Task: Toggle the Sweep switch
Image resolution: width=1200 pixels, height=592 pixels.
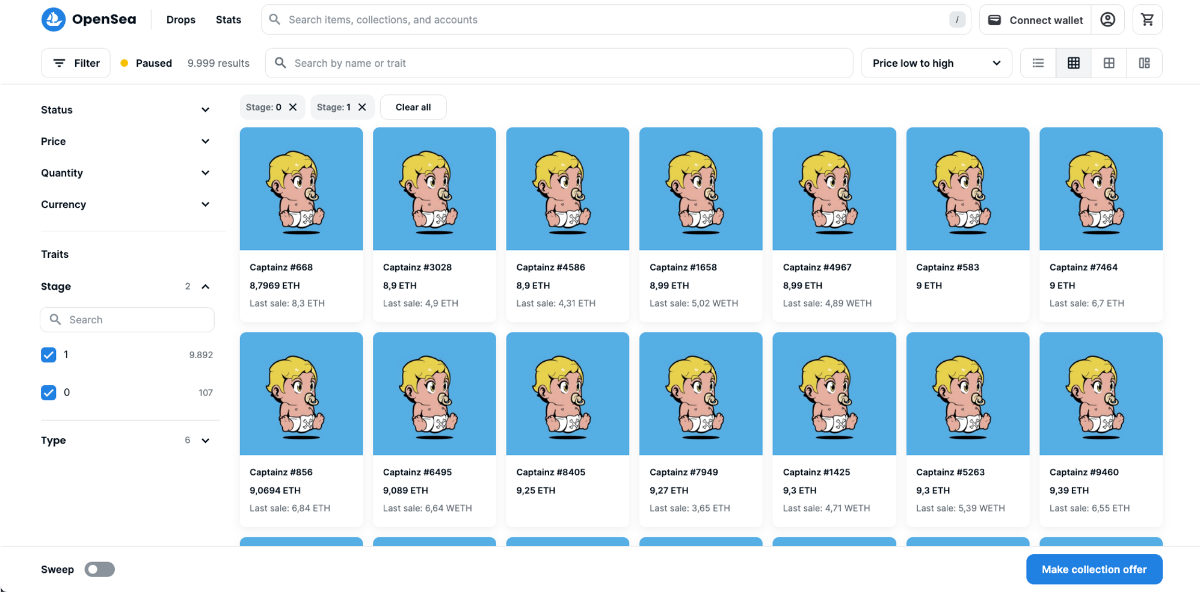Action: 99,569
